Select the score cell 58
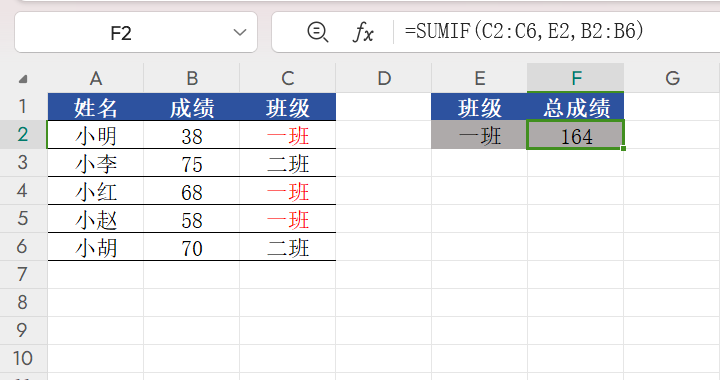Screen dimensions: 720x380 191,219
